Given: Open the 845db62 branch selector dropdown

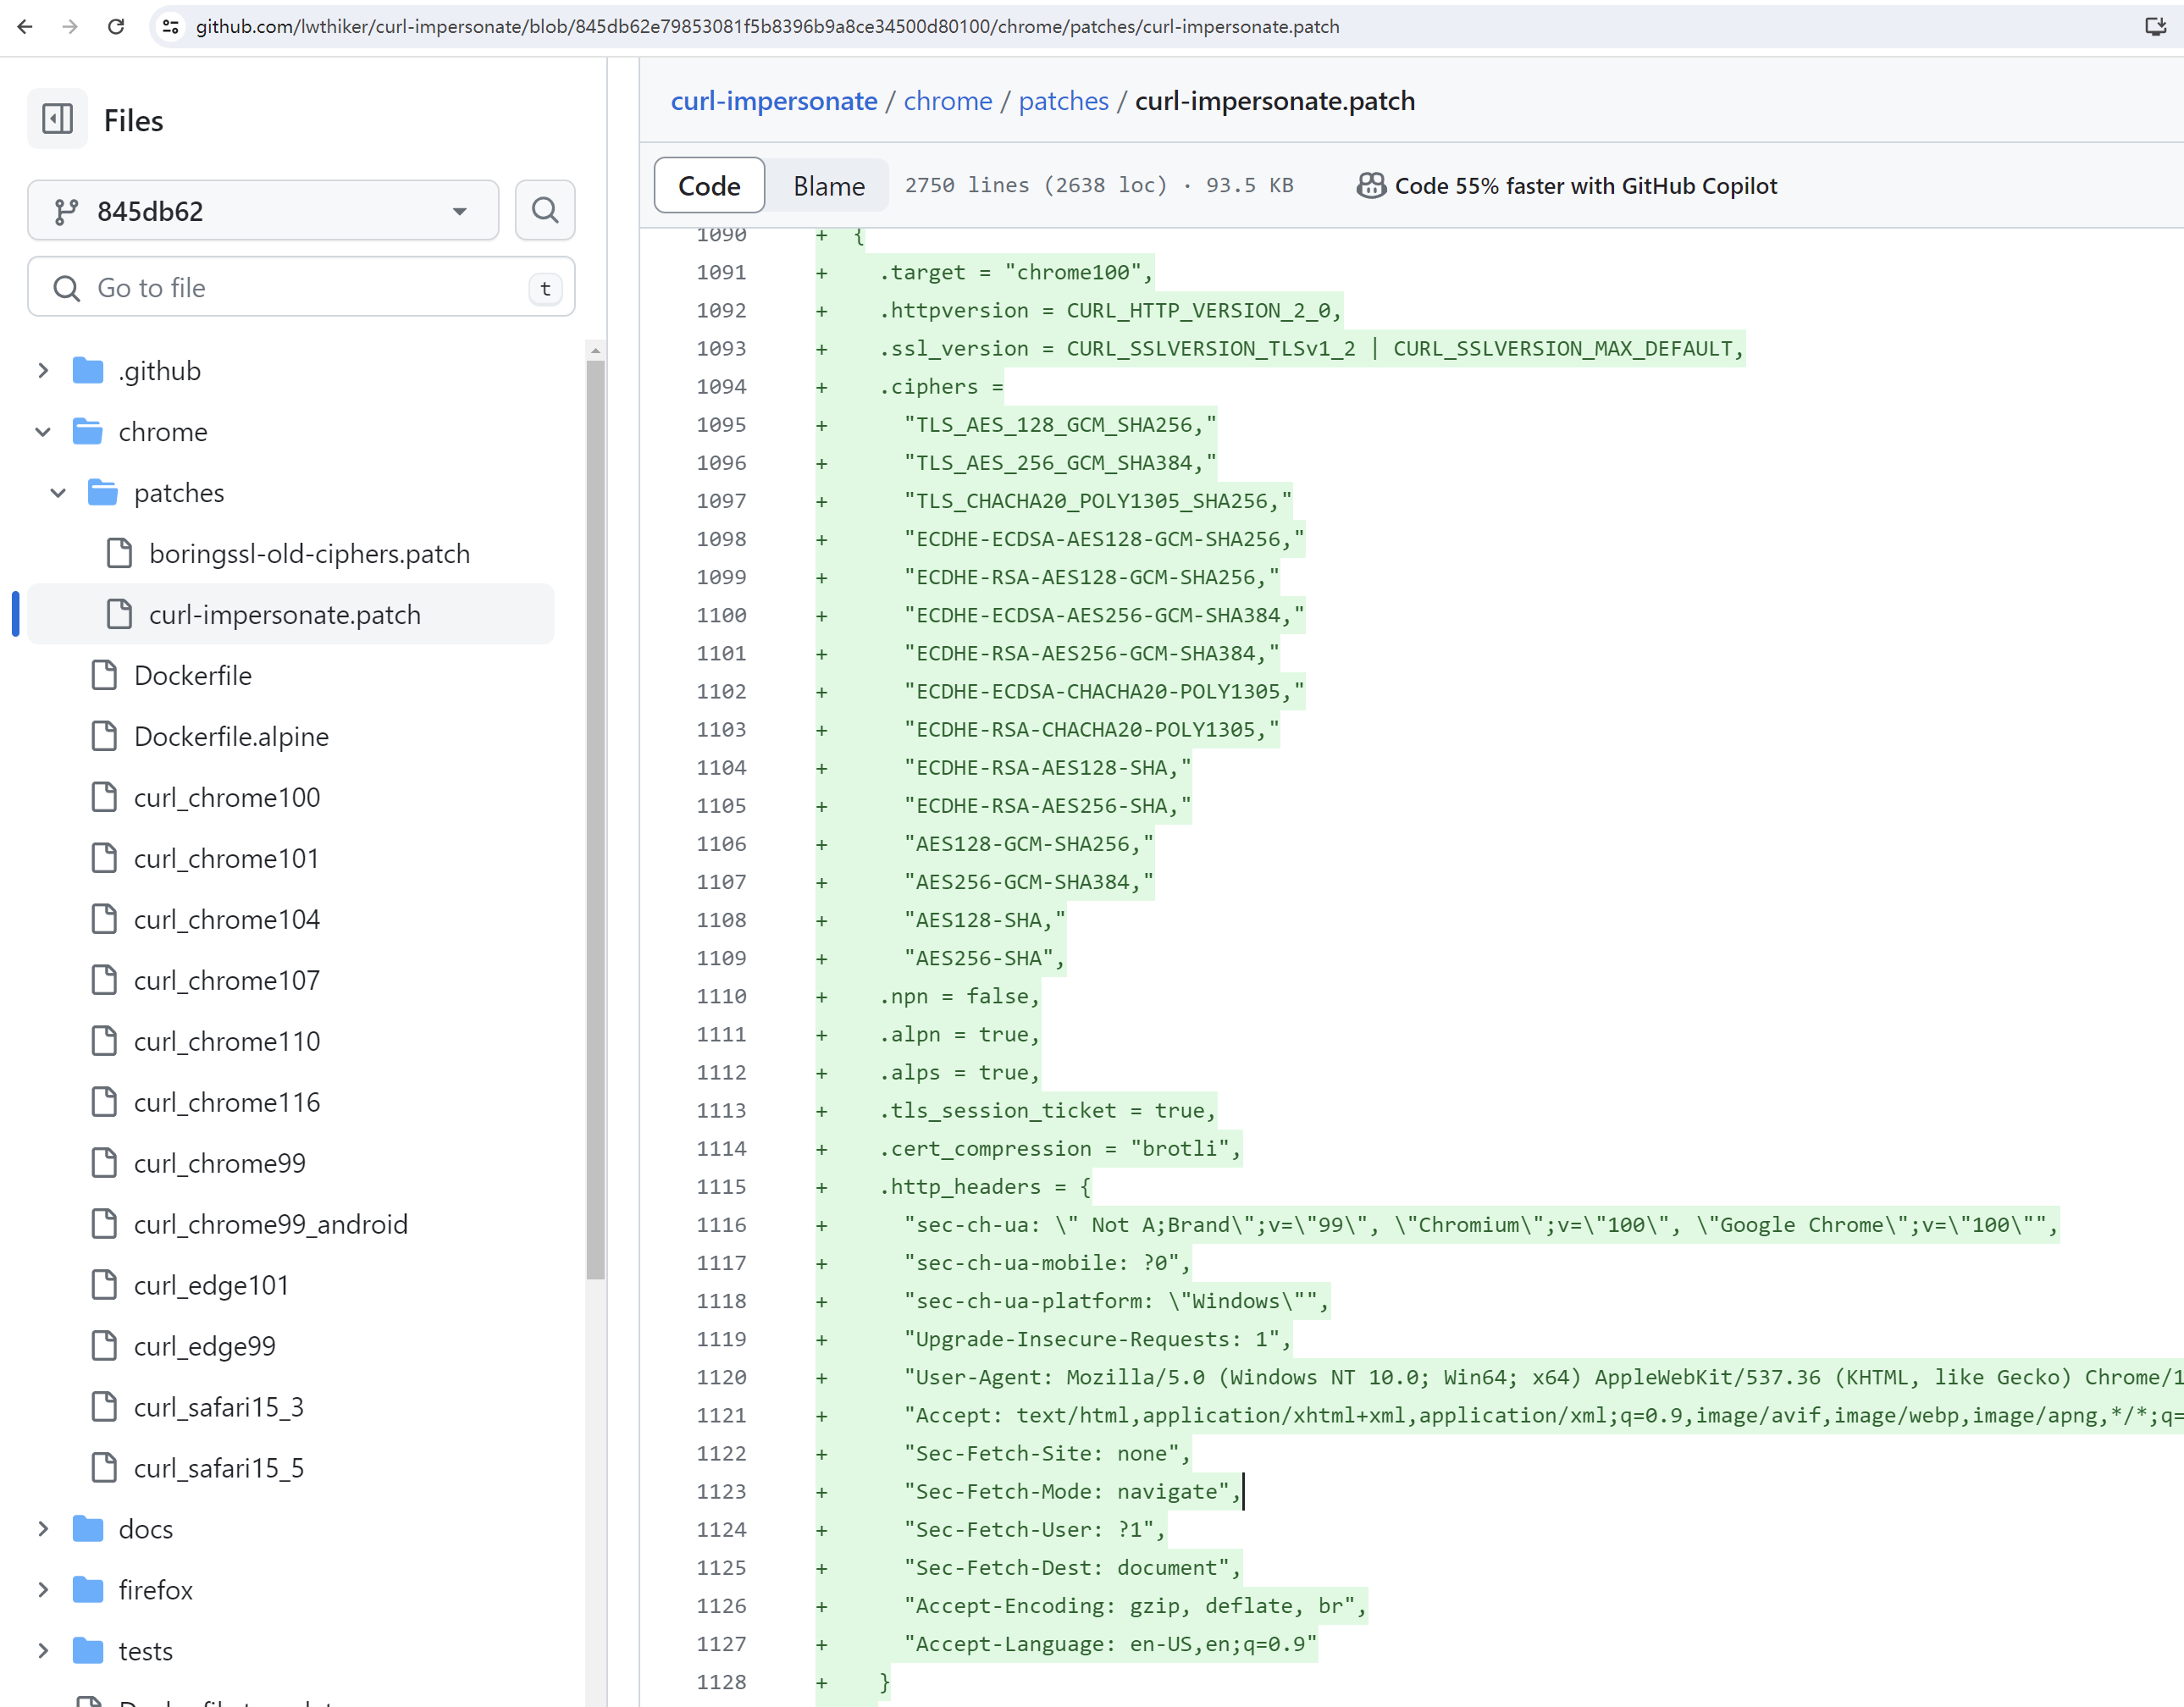Looking at the screenshot, I should pyautogui.click(x=263, y=211).
